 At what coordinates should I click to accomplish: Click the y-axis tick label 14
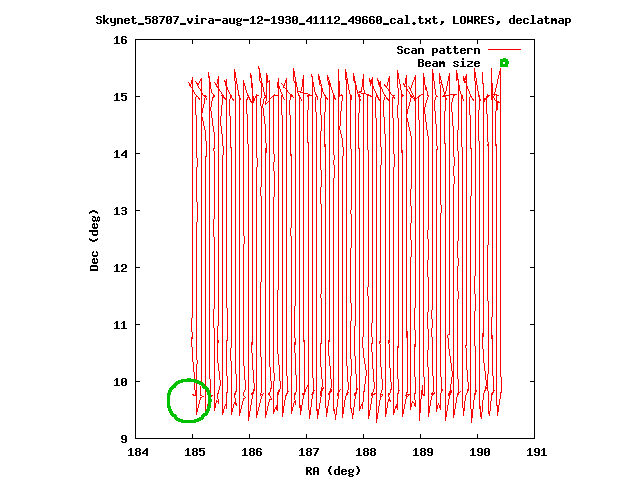[120, 154]
